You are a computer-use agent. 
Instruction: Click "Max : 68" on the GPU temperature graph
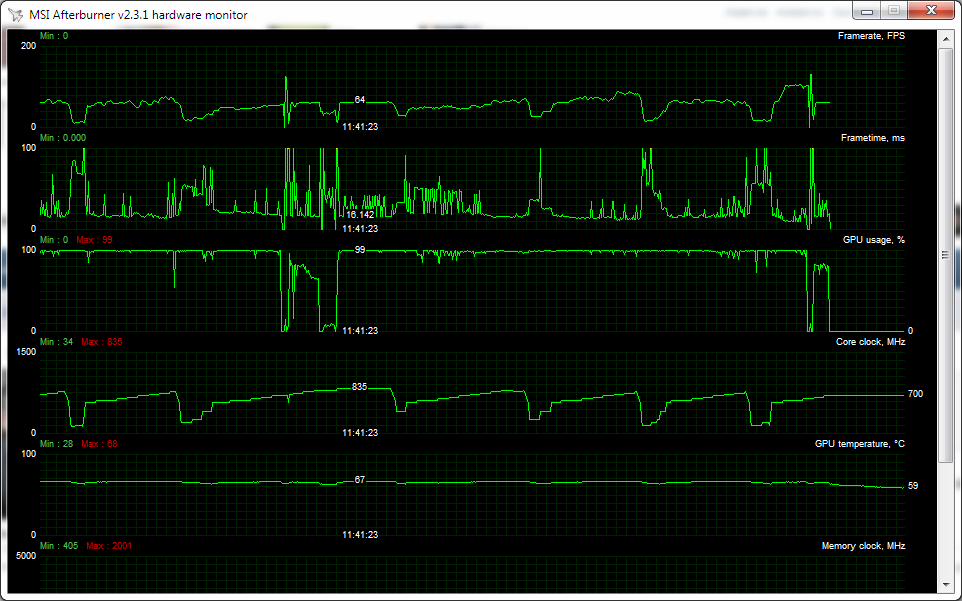99,443
